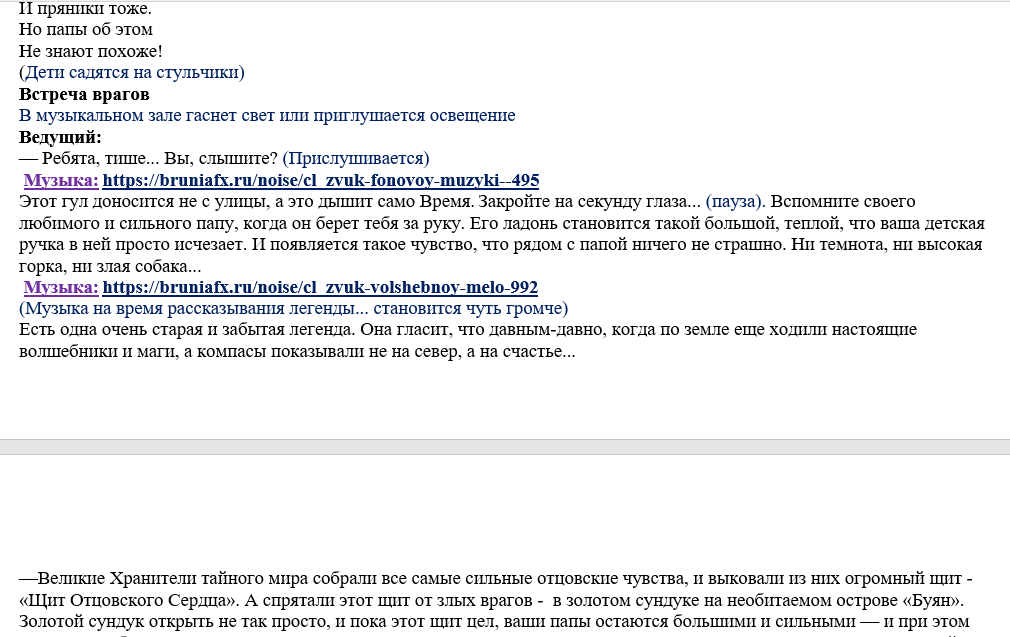Click the bold heading «Встреча врагов»
The image size is (1010, 637).
tap(84, 94)
